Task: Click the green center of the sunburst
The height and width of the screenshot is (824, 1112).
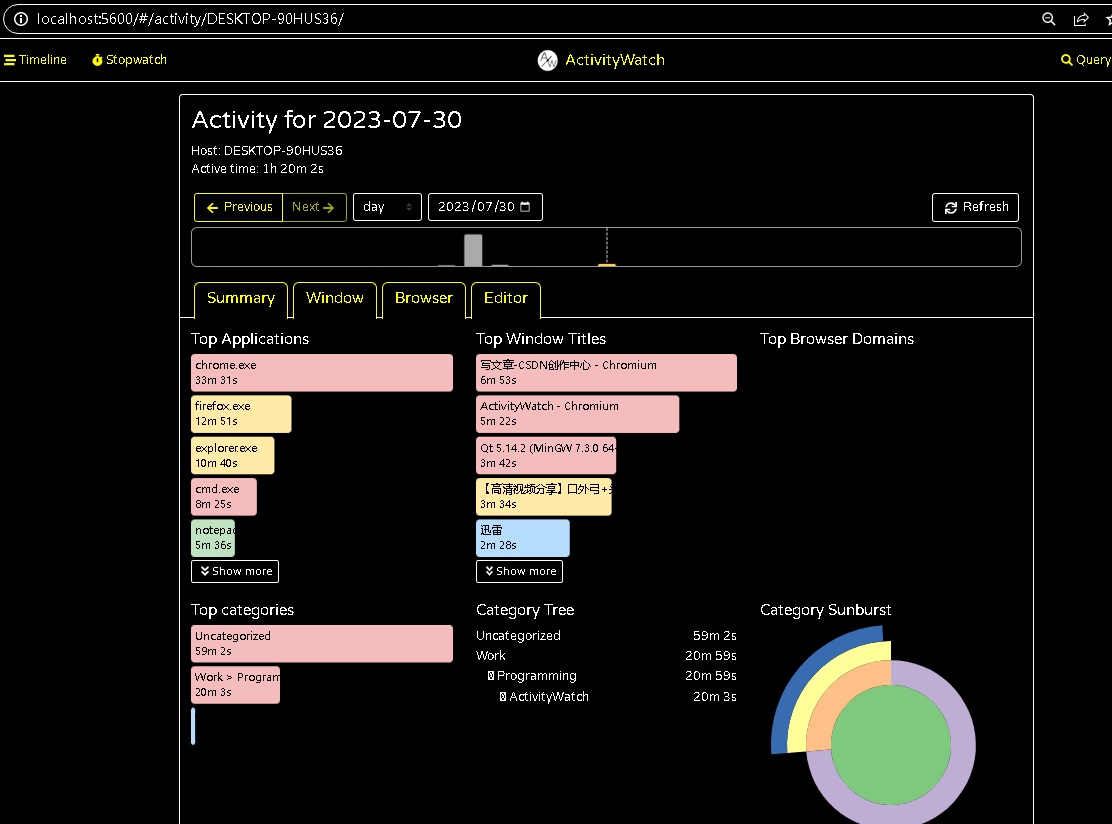Action: [x=891, y=745]
